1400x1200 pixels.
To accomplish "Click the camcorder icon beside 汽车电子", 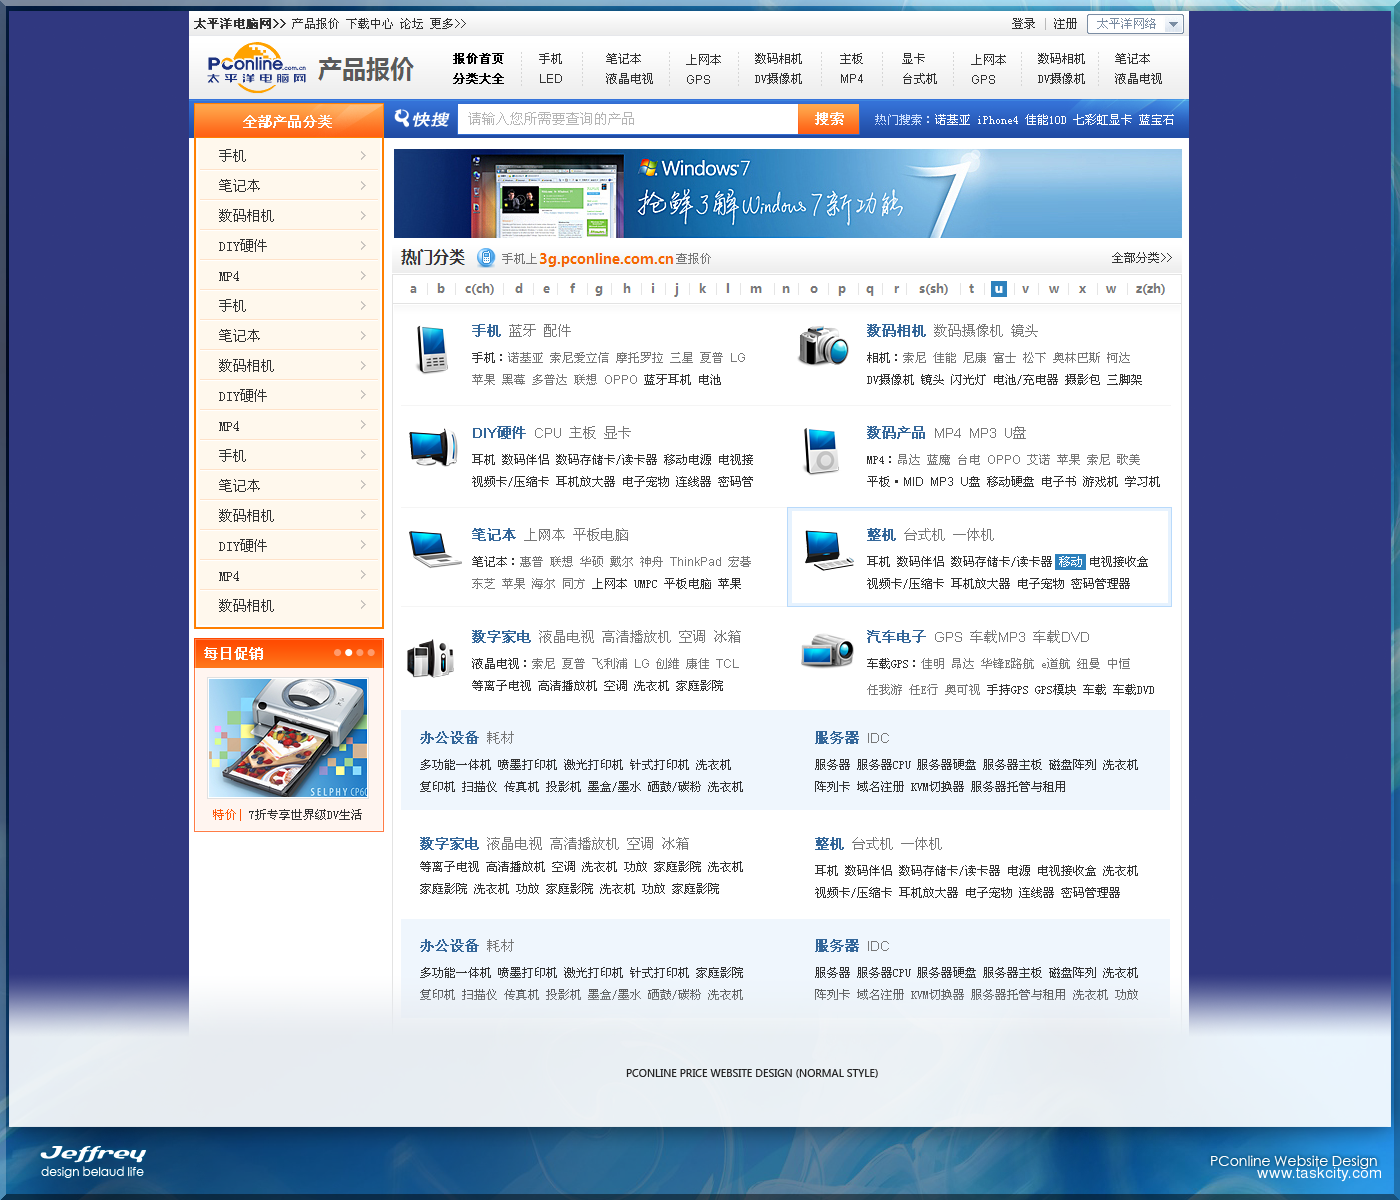I will (826, 651).
